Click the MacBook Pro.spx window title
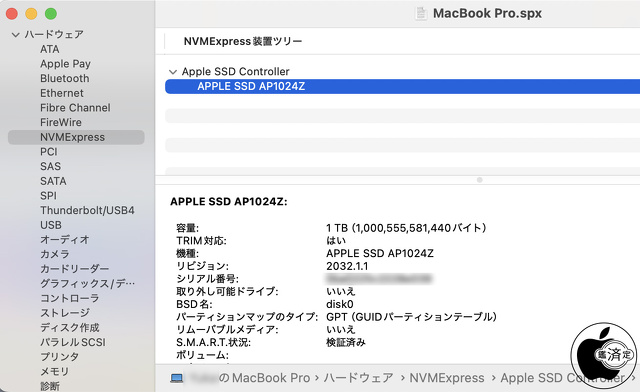640x392 pixels. [487, 13]
